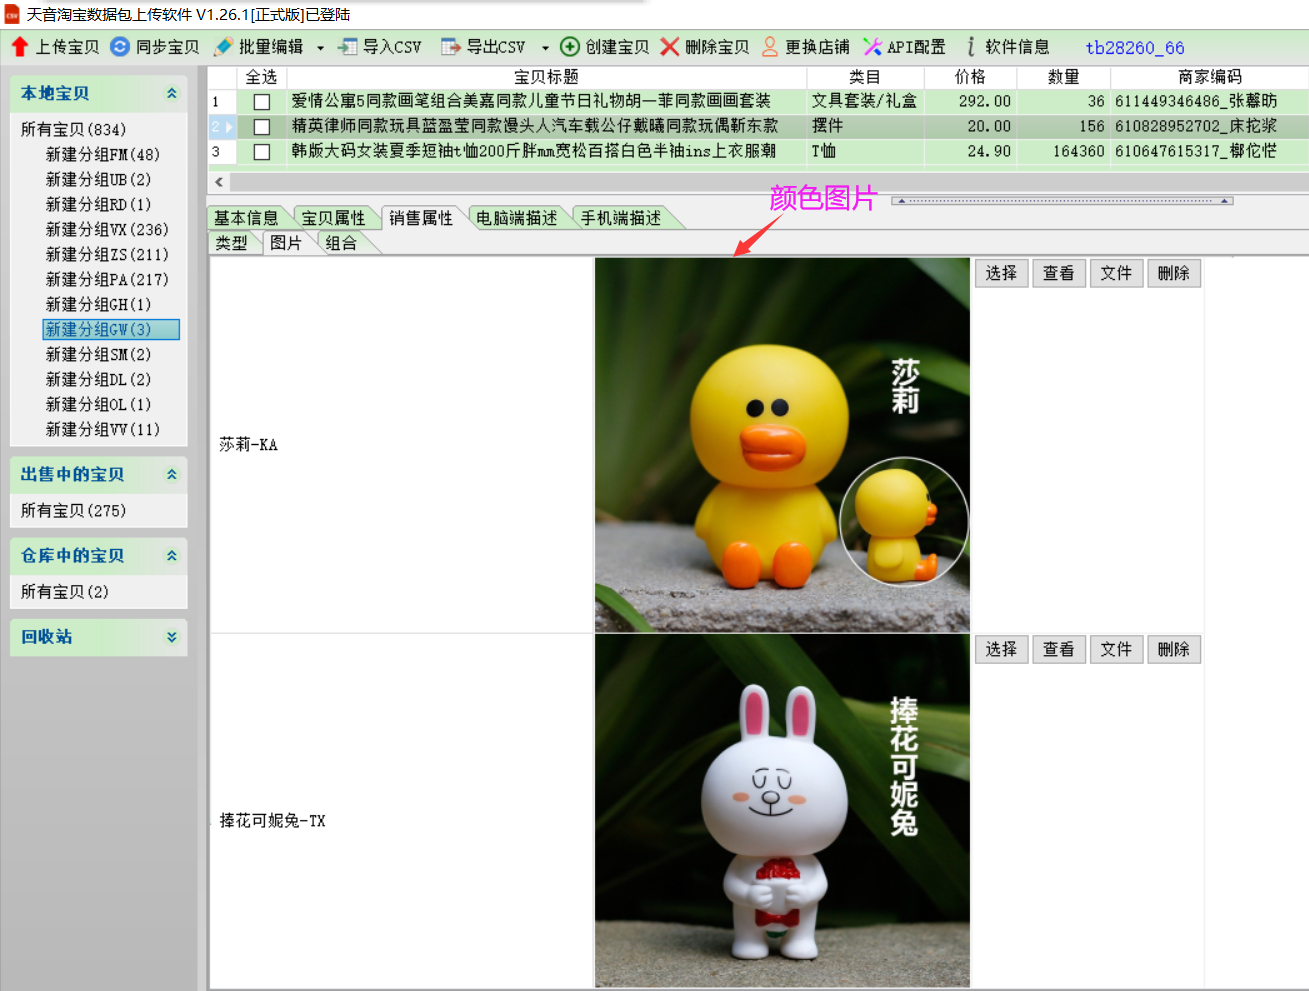The height and width of the screenshot is (991, 1309).
Task: Switch to the 电脑端描述 tab
Action: pos(516,218)
